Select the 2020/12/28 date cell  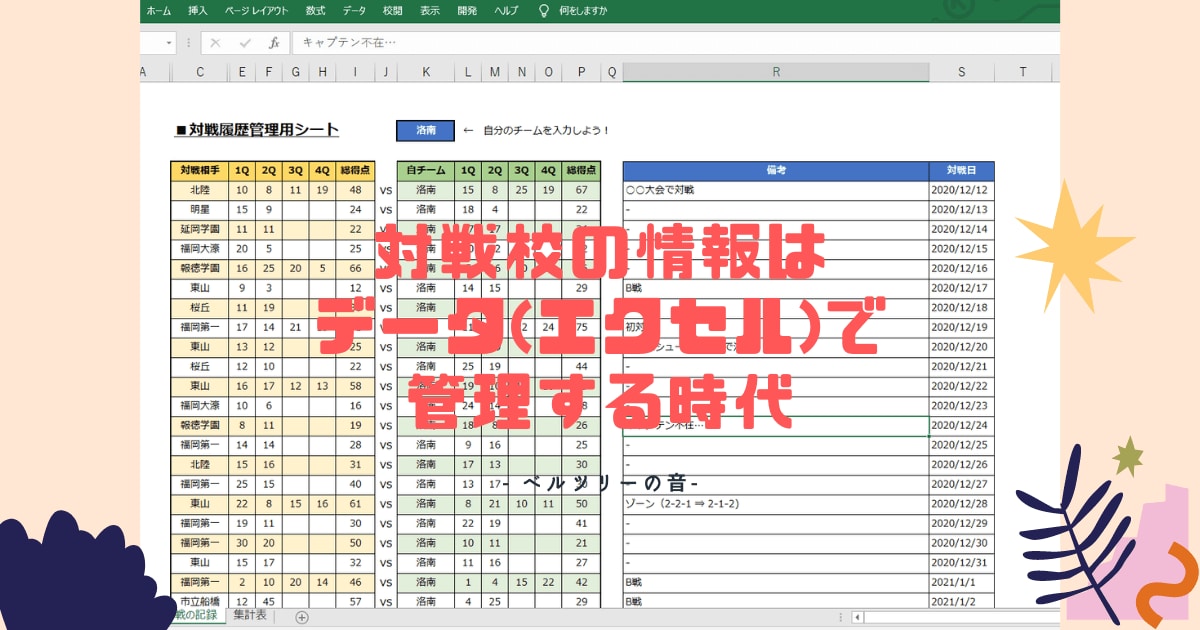tap(962, 503)
